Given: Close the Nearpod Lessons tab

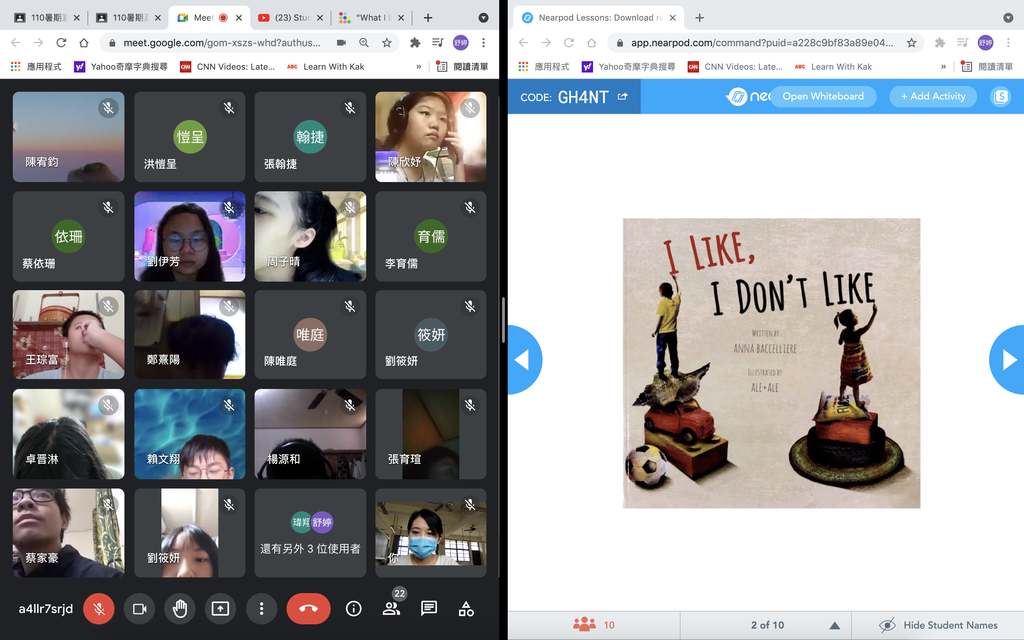Looking at the screenshot, I should point(673,18).
